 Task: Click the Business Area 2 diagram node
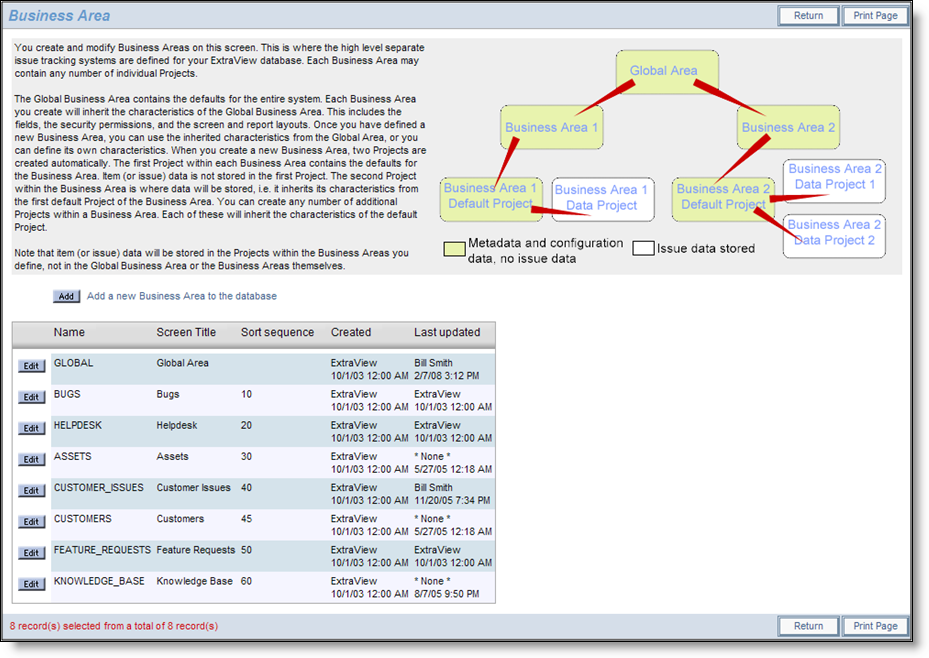[788, 127]
